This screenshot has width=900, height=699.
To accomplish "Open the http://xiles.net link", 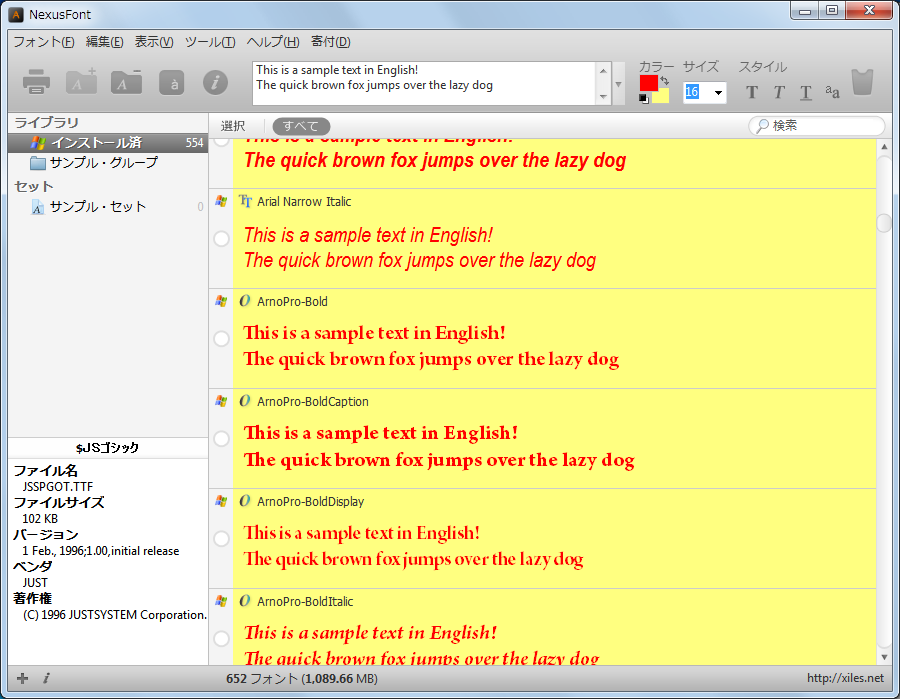I will click(845, 678).
